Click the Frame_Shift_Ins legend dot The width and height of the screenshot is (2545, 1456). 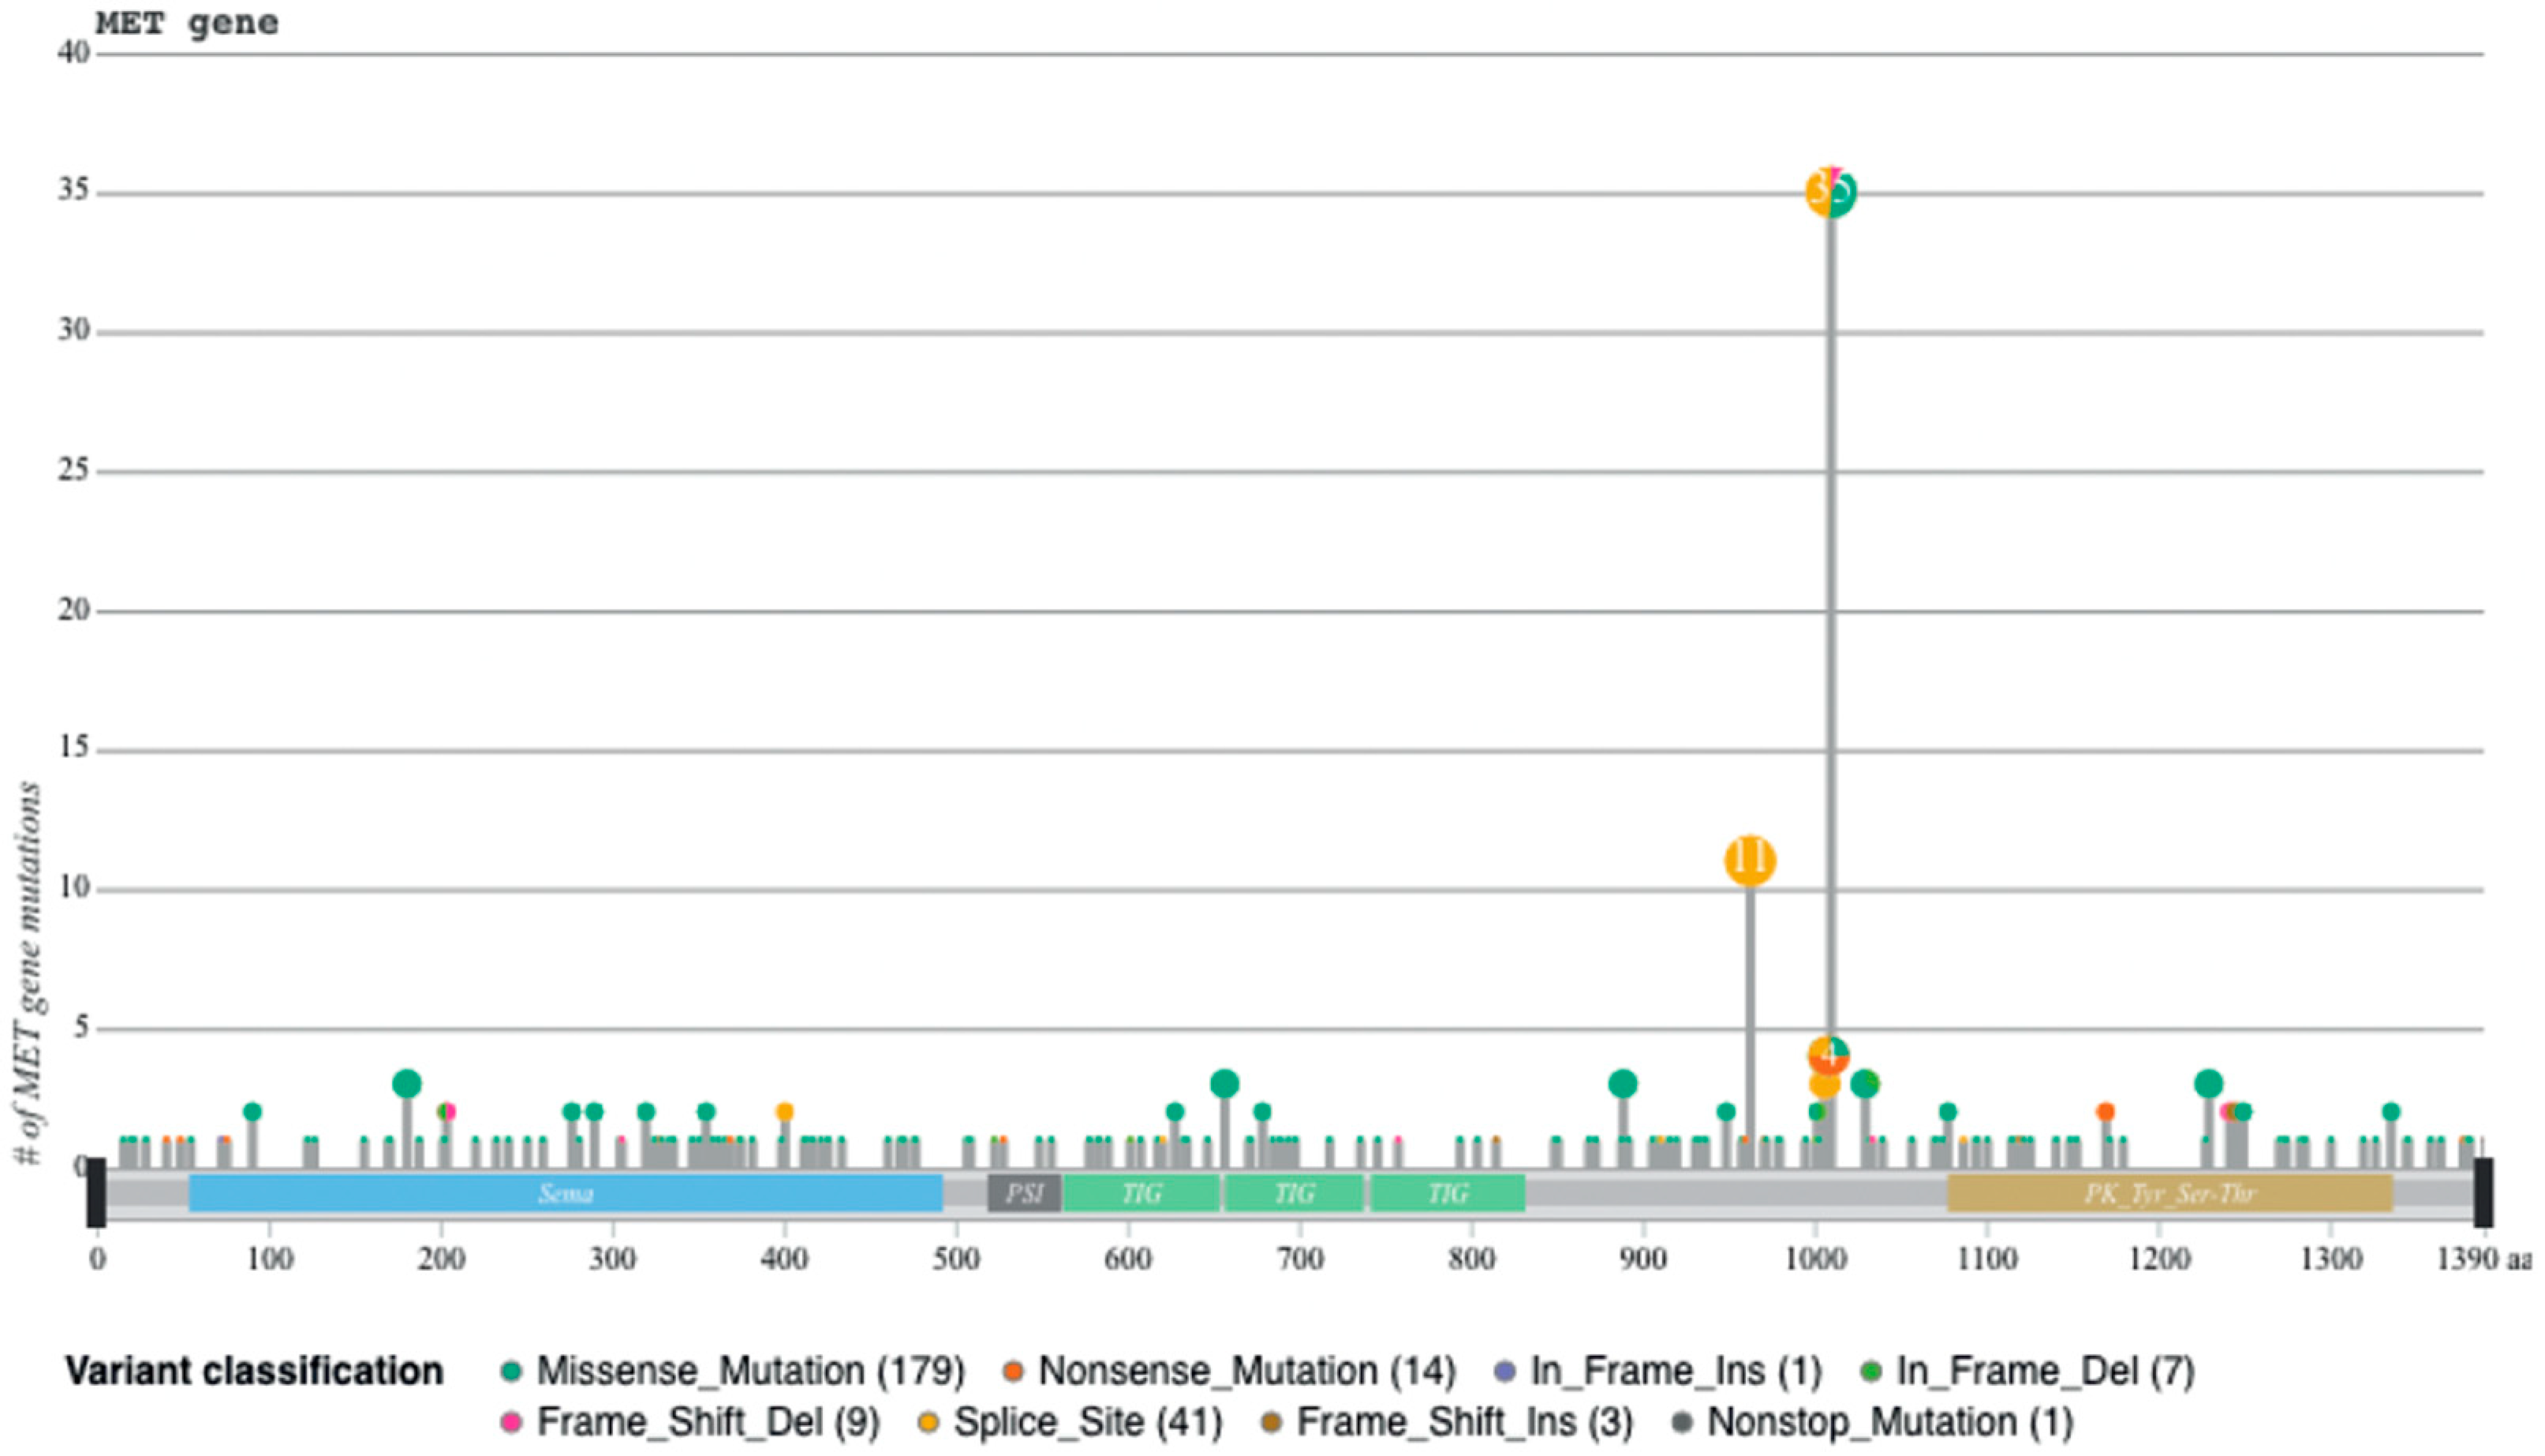coord(1272,1422)
